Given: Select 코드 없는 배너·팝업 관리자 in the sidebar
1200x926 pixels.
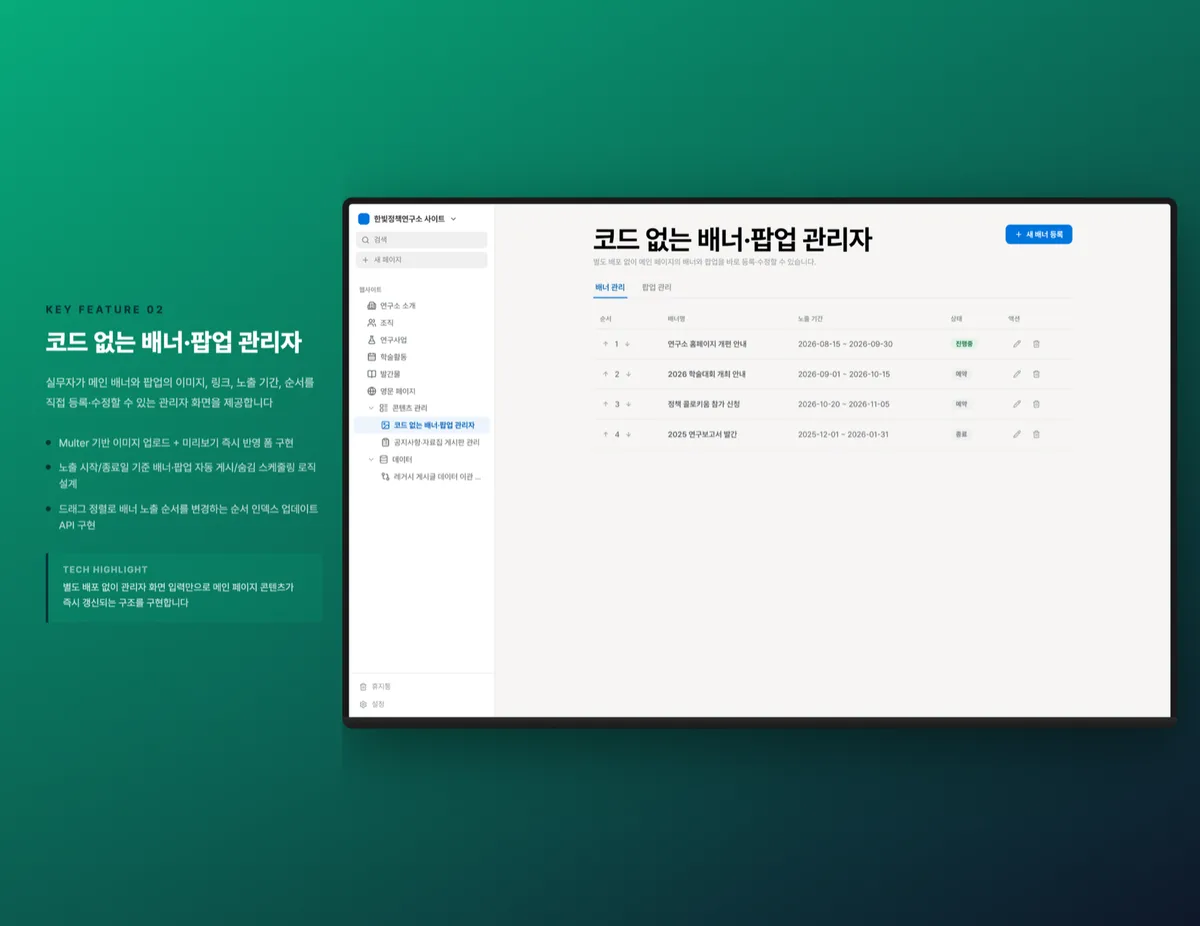Looking at the screenshot, I should pos(421,425).
